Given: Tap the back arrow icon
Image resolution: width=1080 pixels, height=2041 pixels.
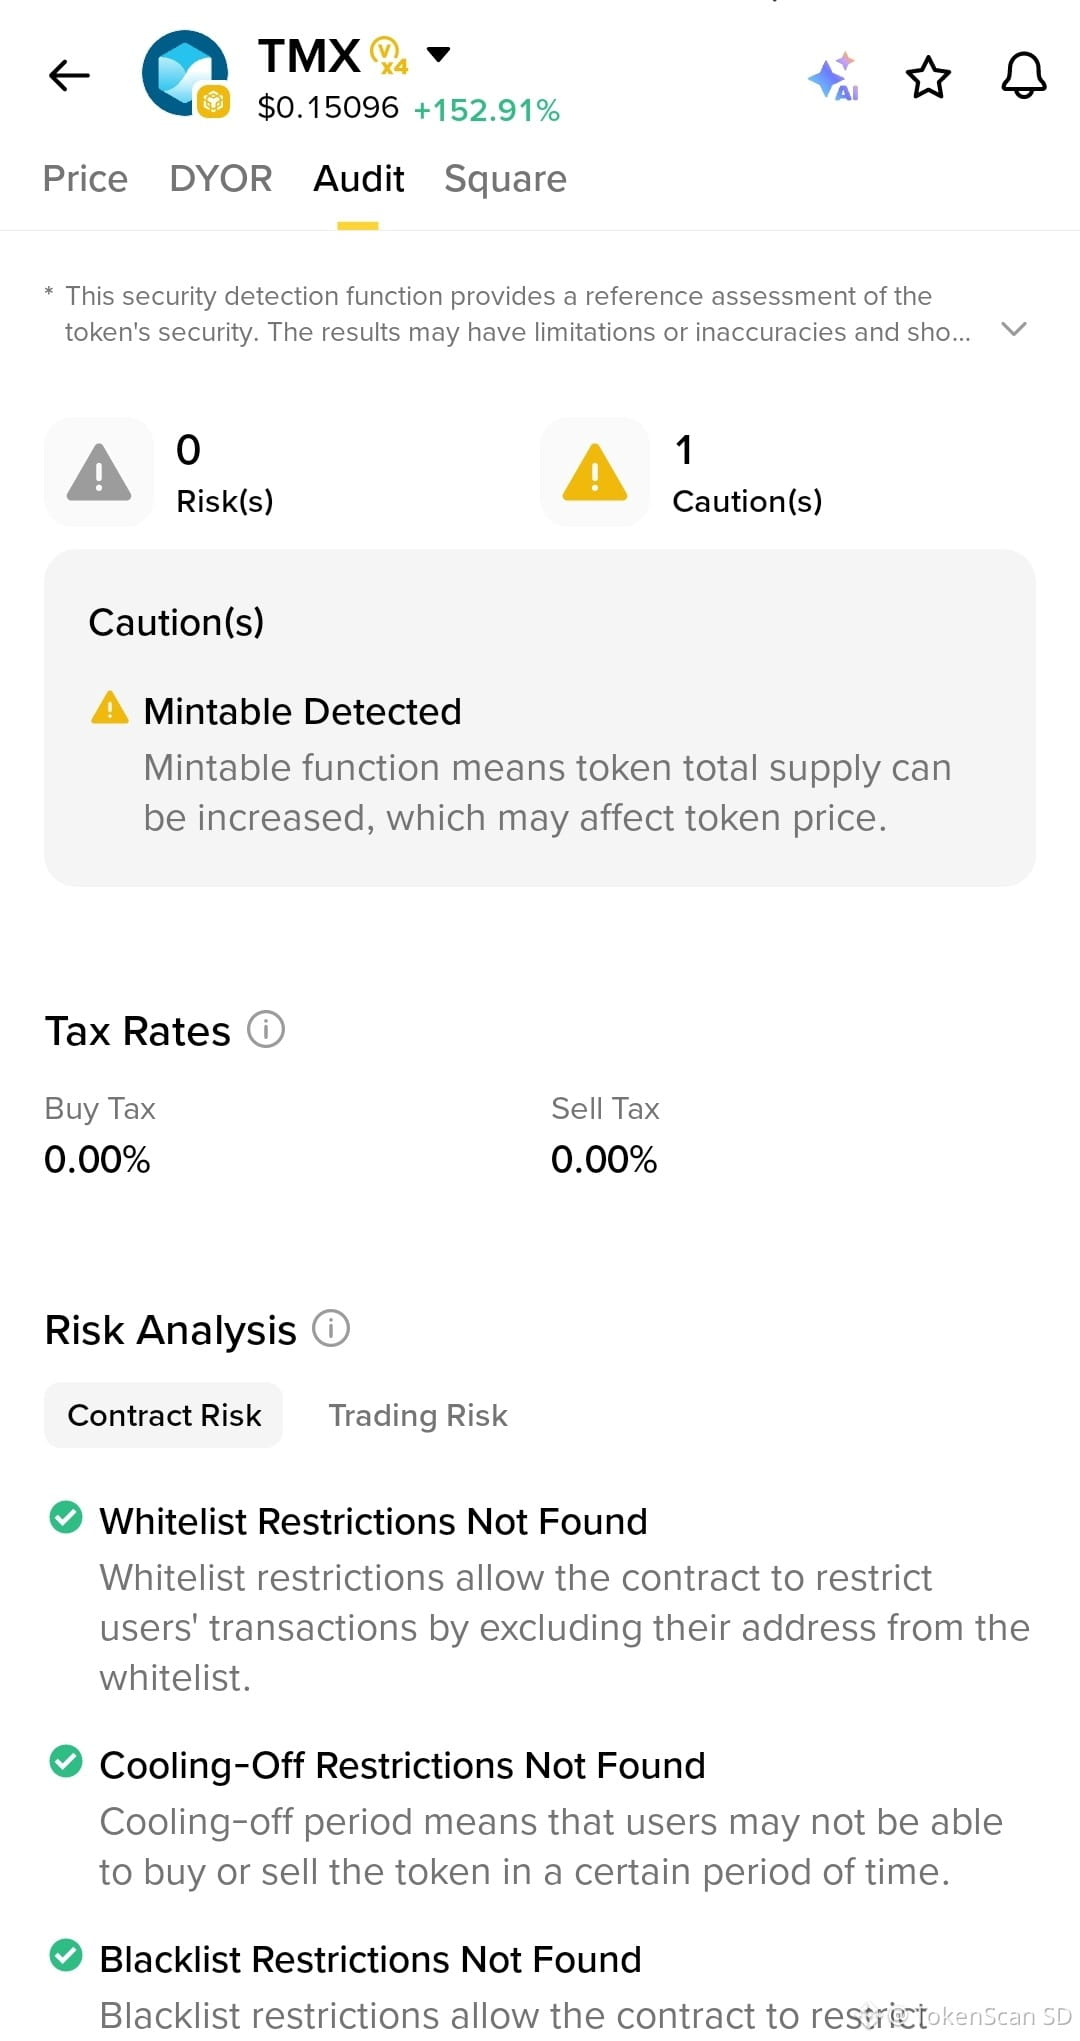Looking at the screenshot, I should click(69, 75).
